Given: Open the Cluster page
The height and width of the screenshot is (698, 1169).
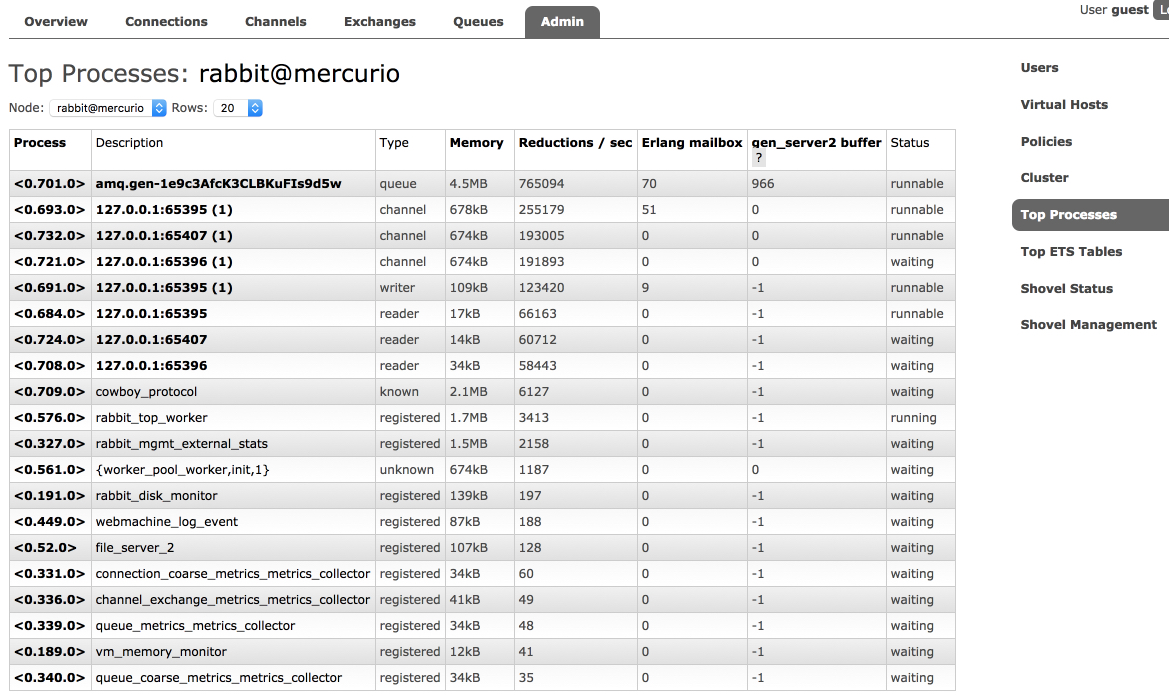Looking at the screenshot, I should point(1044,177).
